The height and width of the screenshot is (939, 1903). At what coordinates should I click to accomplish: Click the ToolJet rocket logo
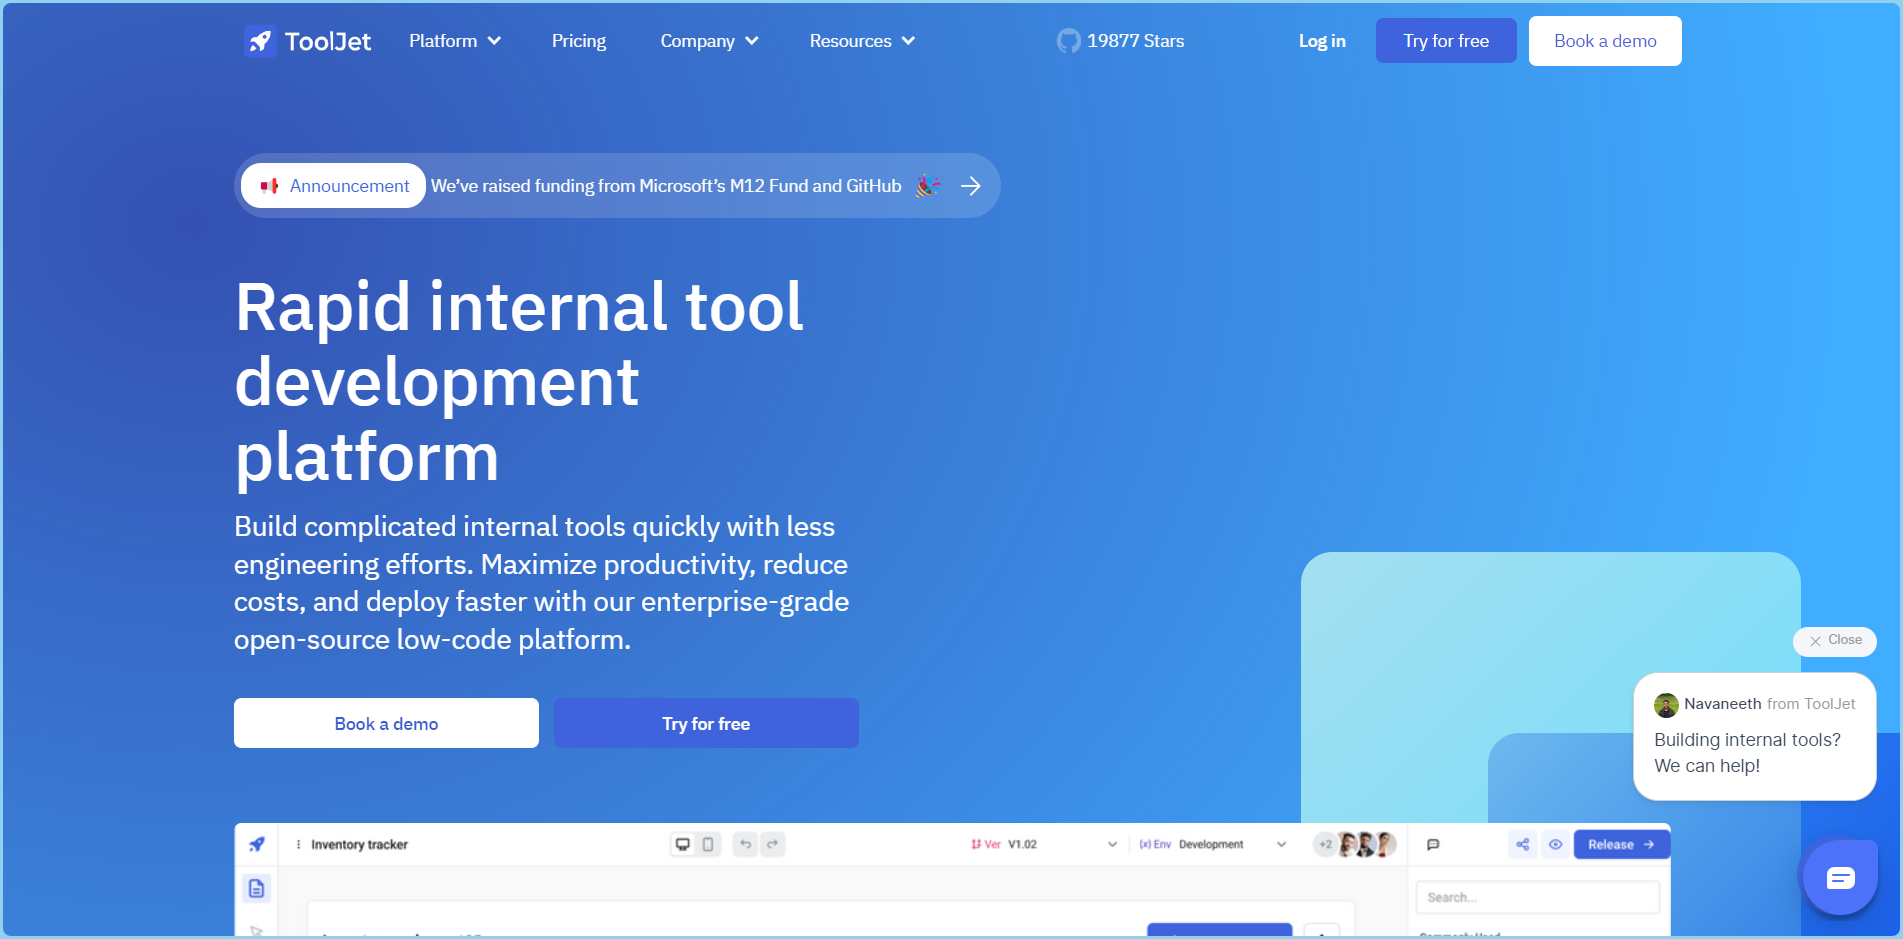[x=260, y=40]
